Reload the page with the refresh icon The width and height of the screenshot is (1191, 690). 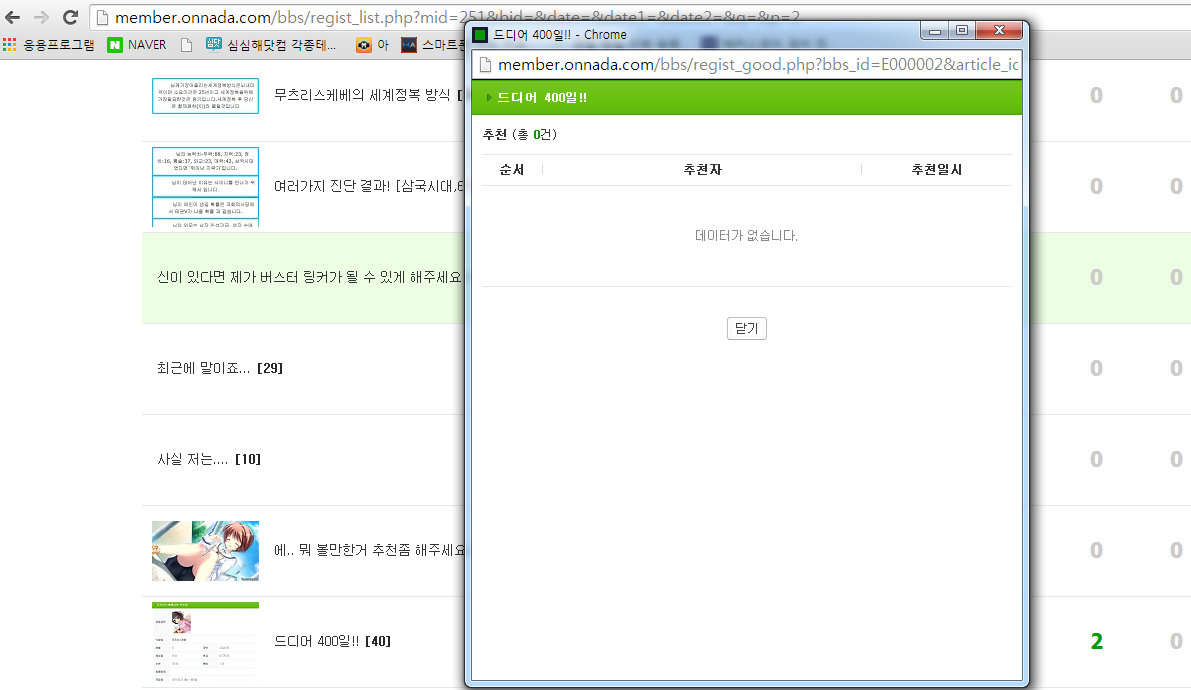pyautogui.click(x=70, y=17)
